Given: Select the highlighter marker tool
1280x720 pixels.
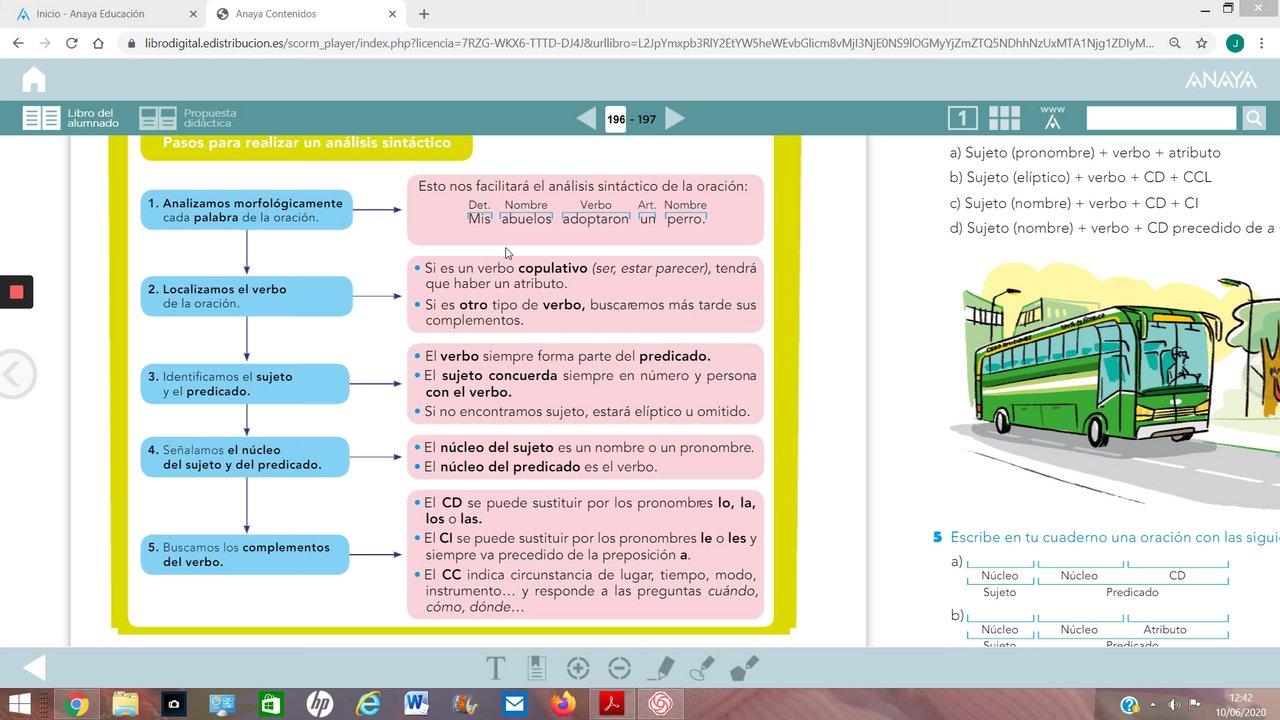Looking at the screenshot, I should 703,668.
